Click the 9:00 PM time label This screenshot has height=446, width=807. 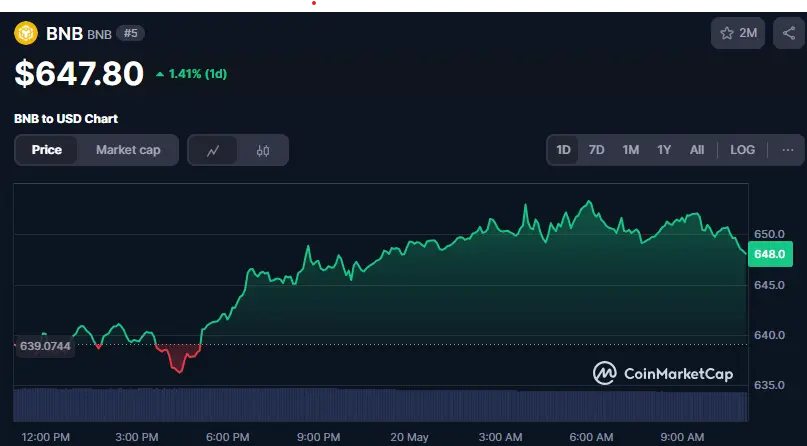(x=319, y=437)
